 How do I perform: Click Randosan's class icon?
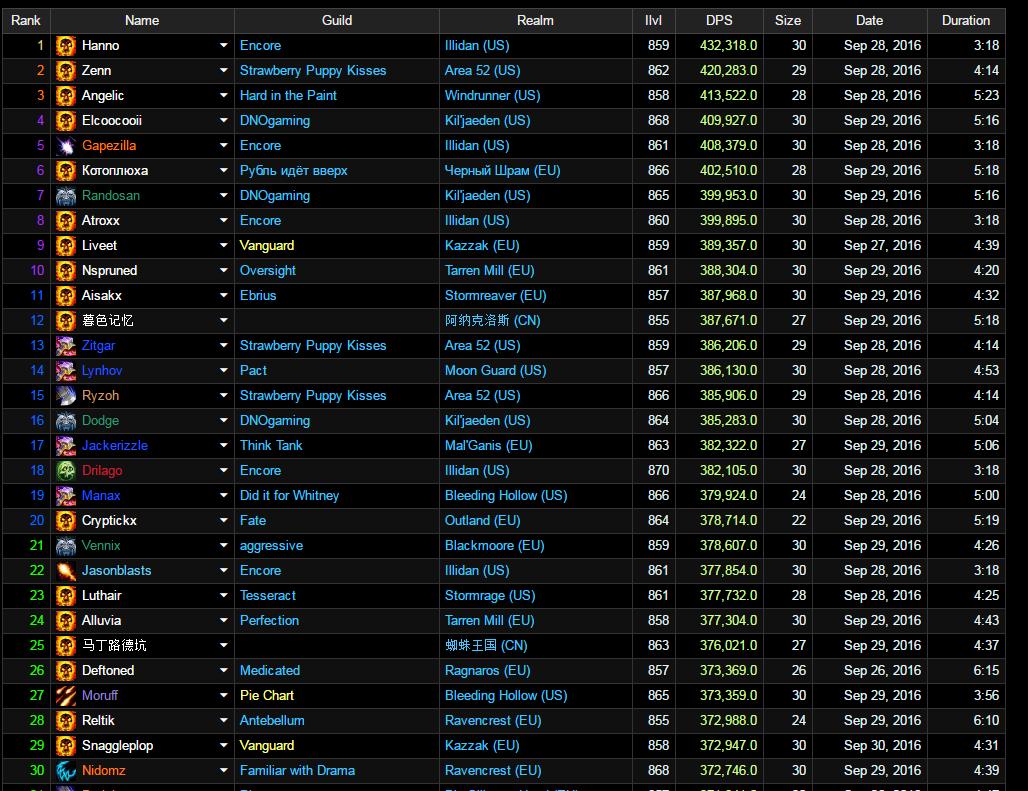tap(66, 196)
